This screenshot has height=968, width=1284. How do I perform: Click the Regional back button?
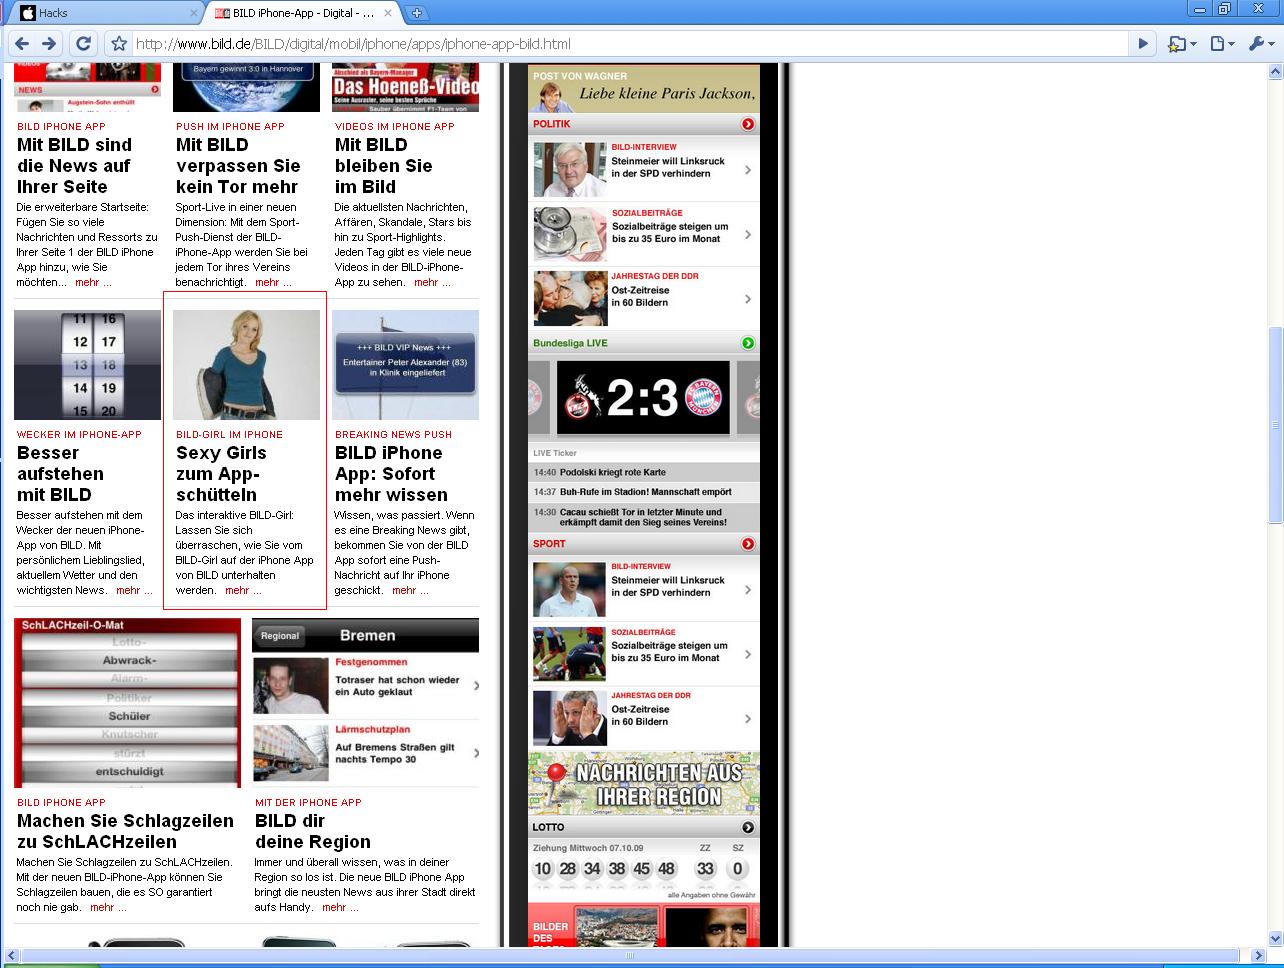click(x=280, y=635)
